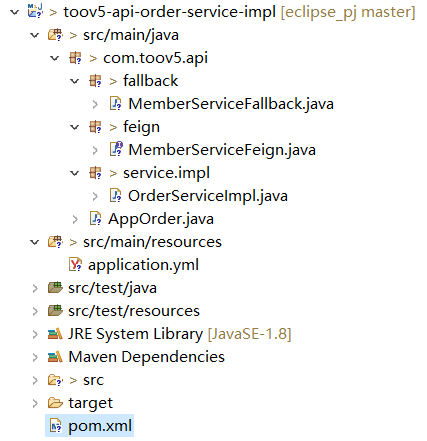Click the src/test/resources folder icon
Image resolution: width=427 pixels, height=441 pixels.
pyautogui.click(x=55, y=310)
